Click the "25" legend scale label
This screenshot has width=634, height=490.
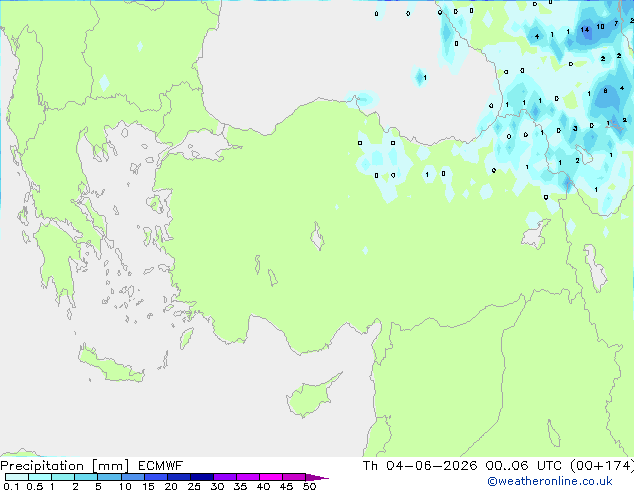[x=194, y=486]
